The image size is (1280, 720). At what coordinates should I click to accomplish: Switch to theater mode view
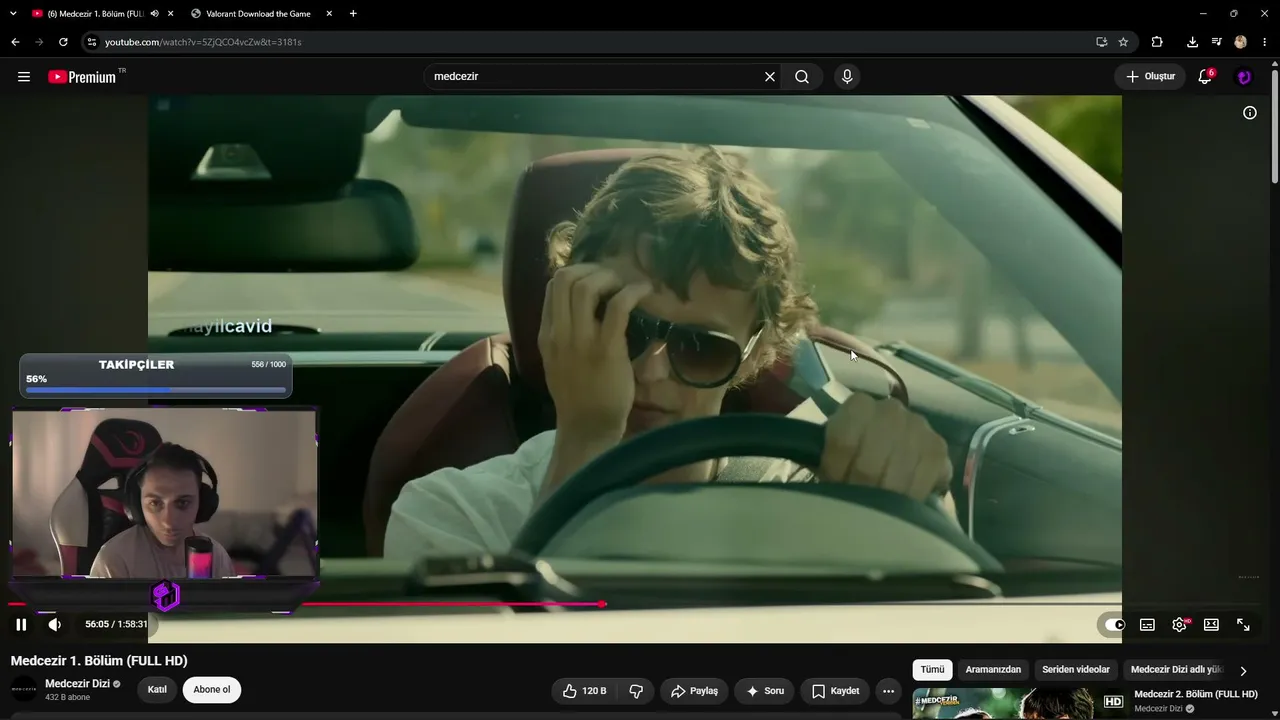click(1211, 625)
